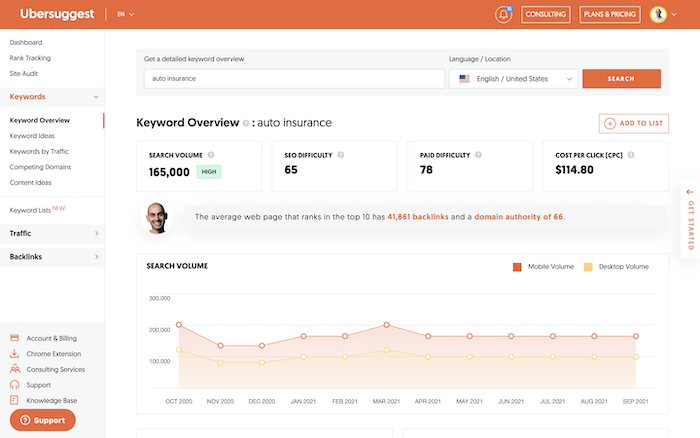Screen dimensions: 700x438
Task: Toggle the Mobile Volume legend swatch
Action: click(517, 267)
